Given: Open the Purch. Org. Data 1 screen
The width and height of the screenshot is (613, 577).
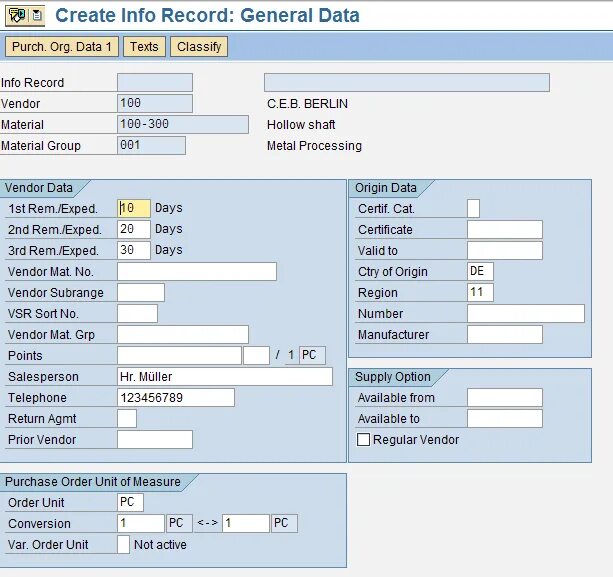Looking at the screenshot, I should (x=62, y=47).
